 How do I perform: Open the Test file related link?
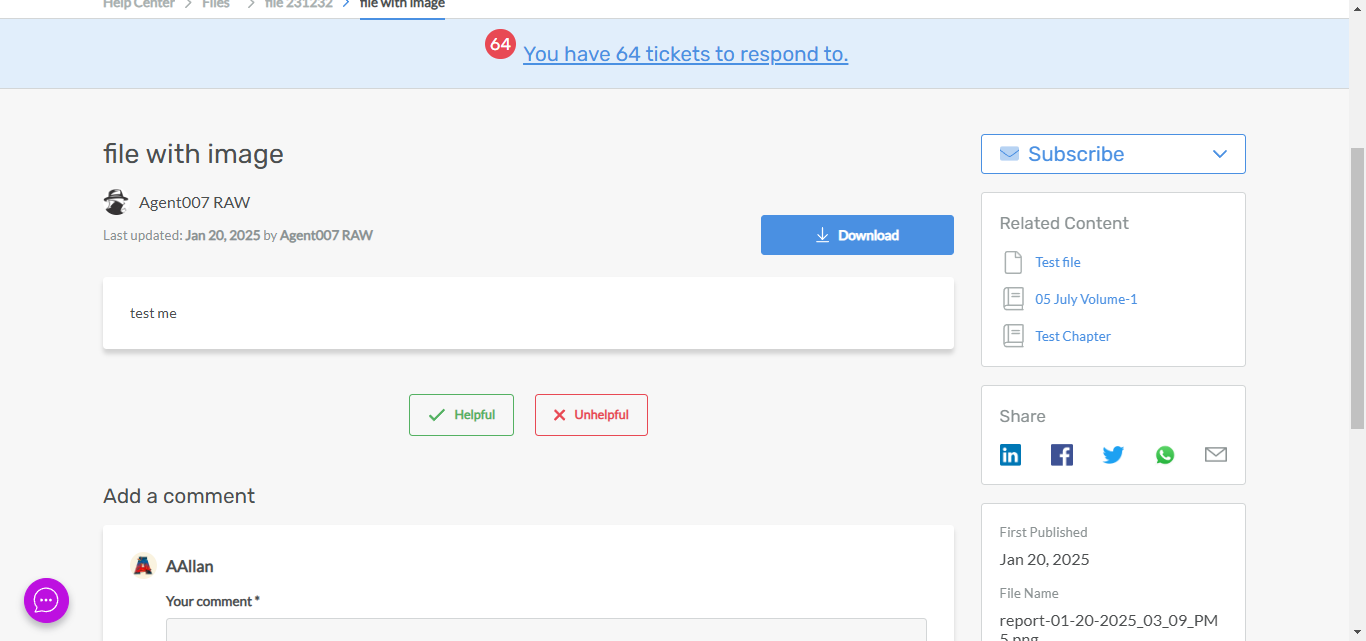[x=1057, y=262]
